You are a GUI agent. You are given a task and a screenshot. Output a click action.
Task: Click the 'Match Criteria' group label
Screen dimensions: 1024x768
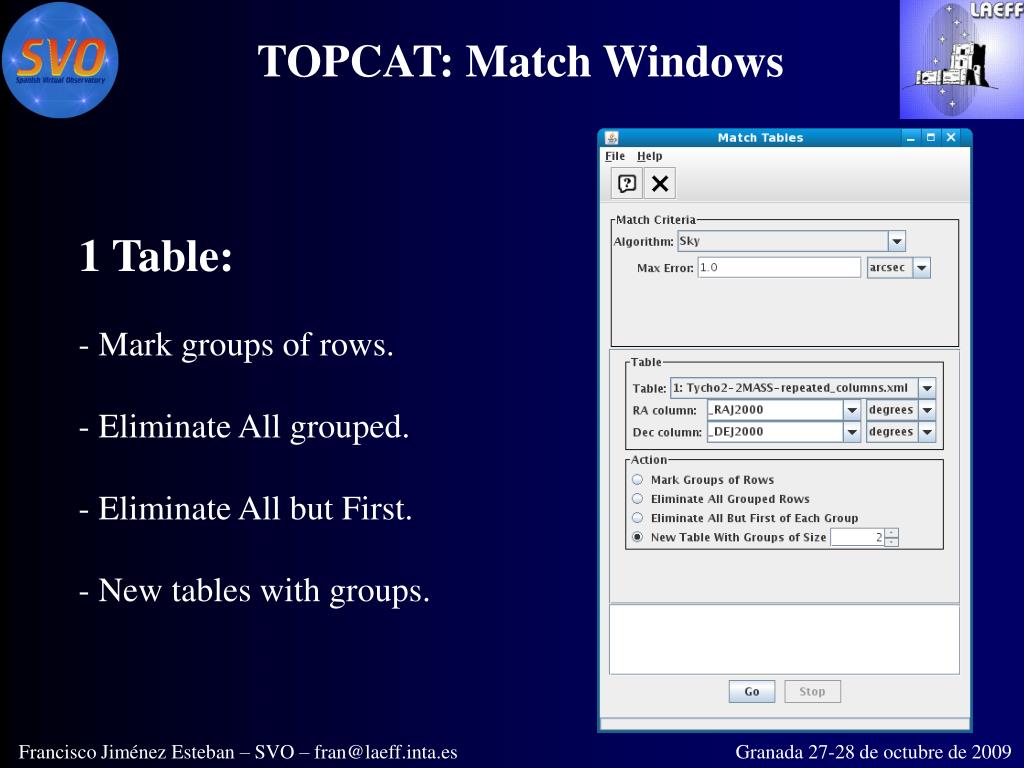656,220
